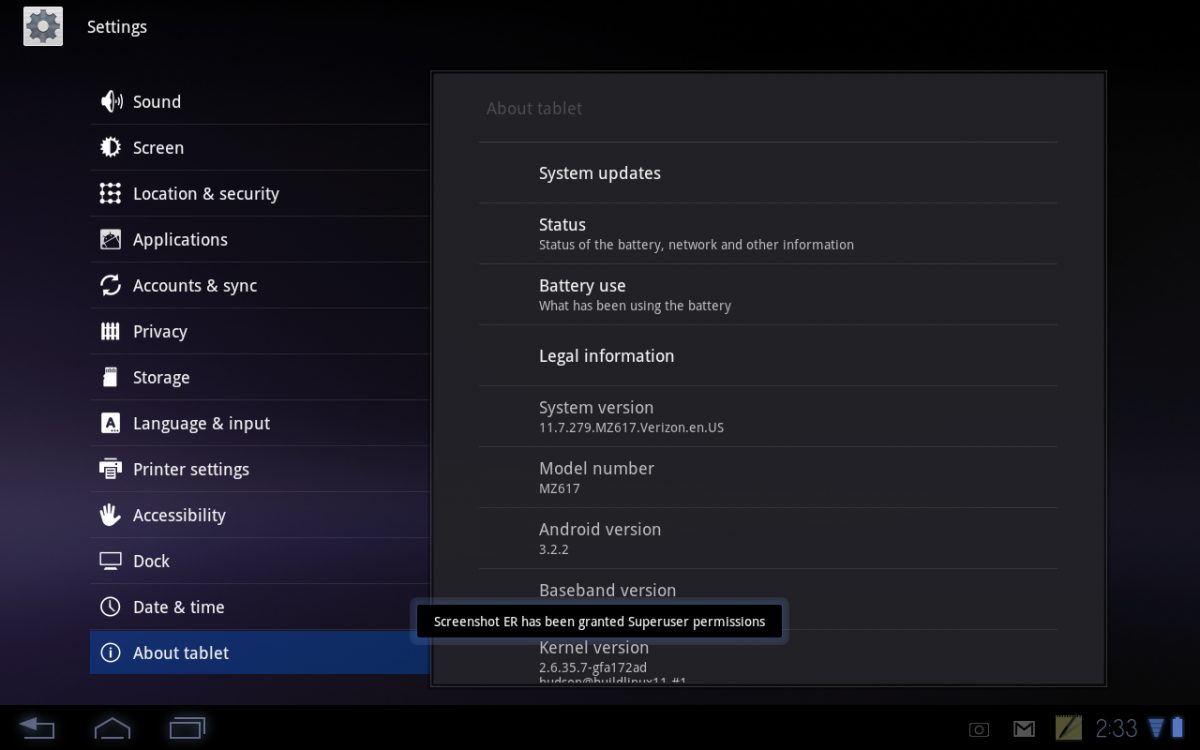
Task: Tap the Location & security grid icon
Action: click(x=111, y=194)
